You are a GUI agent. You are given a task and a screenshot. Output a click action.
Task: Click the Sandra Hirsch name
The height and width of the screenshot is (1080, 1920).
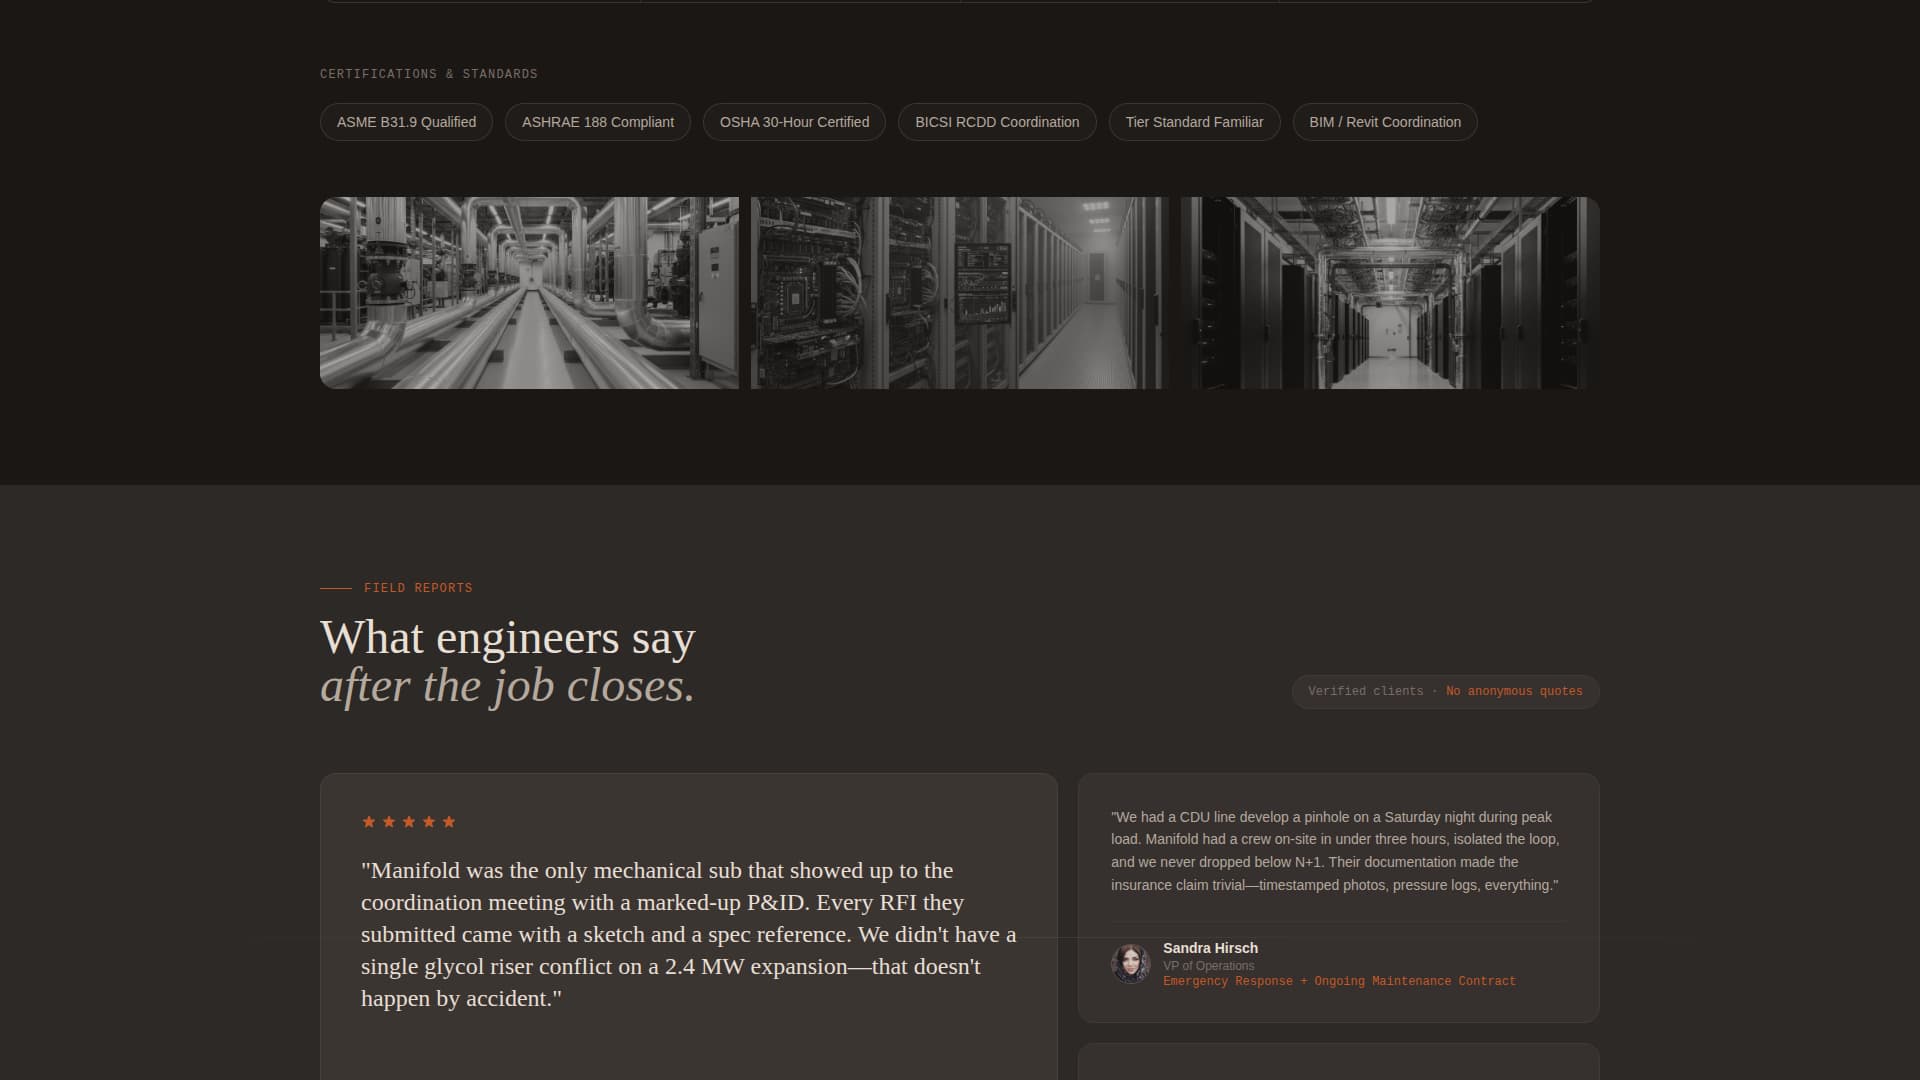point(1210,948)
